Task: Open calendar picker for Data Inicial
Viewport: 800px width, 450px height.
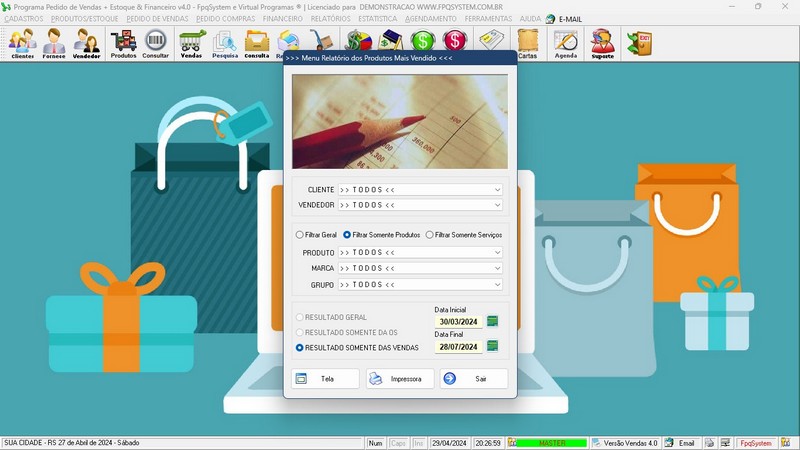Action: 492,321
